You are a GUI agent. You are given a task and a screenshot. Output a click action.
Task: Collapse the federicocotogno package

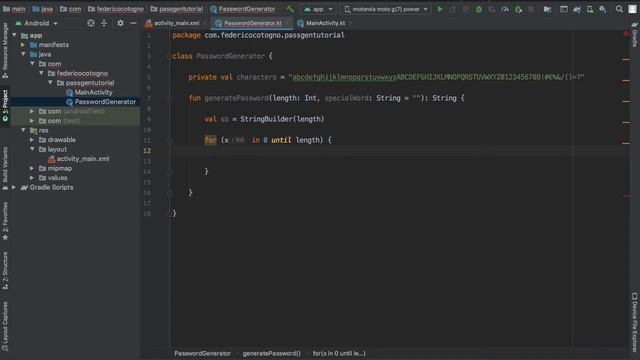[x=41, y=73]
